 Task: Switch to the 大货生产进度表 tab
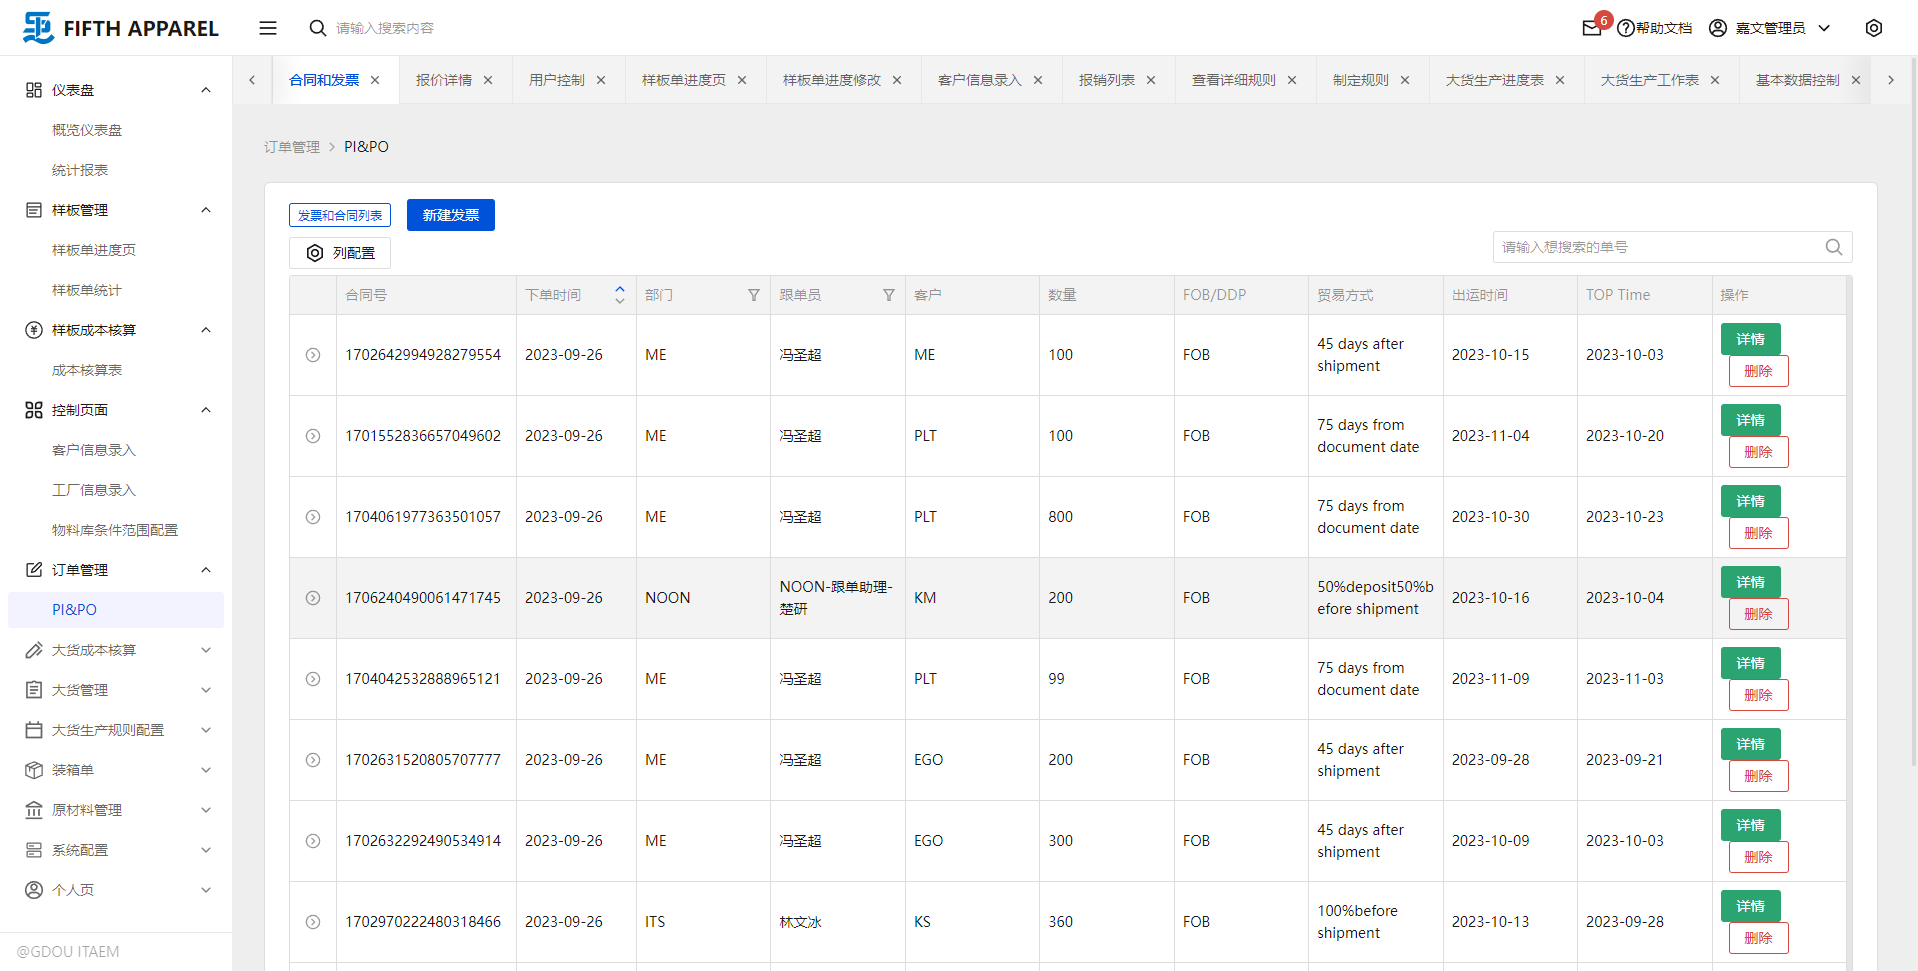[1495, 80]
